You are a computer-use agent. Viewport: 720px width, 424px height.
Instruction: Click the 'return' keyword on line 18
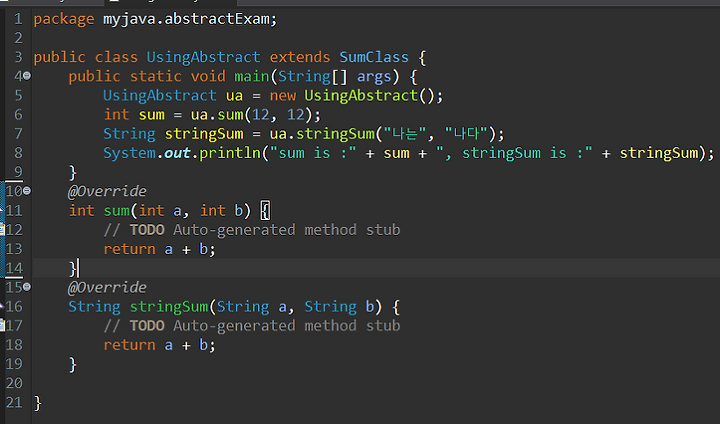(x=129, y=345)
